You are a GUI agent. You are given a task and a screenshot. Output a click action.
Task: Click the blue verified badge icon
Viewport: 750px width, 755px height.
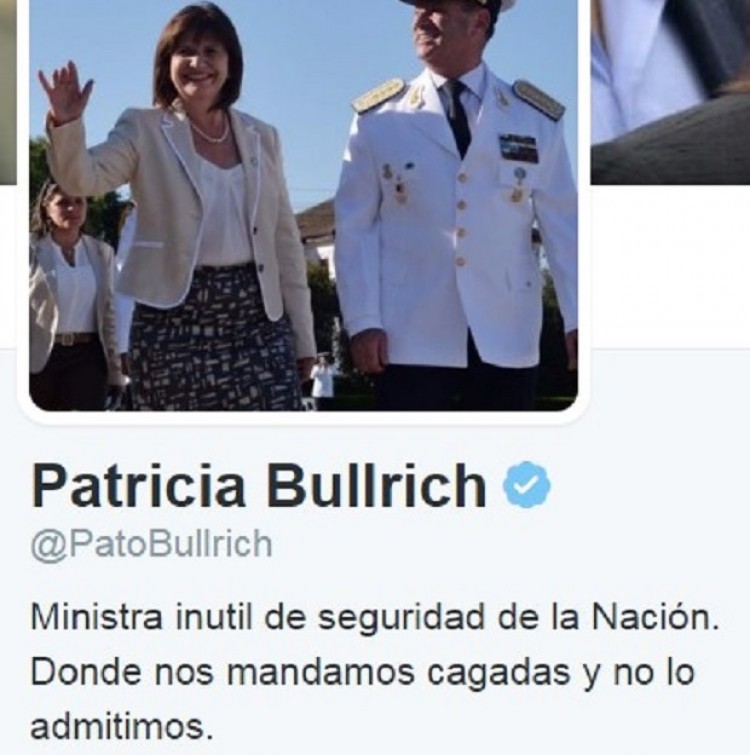526,484
